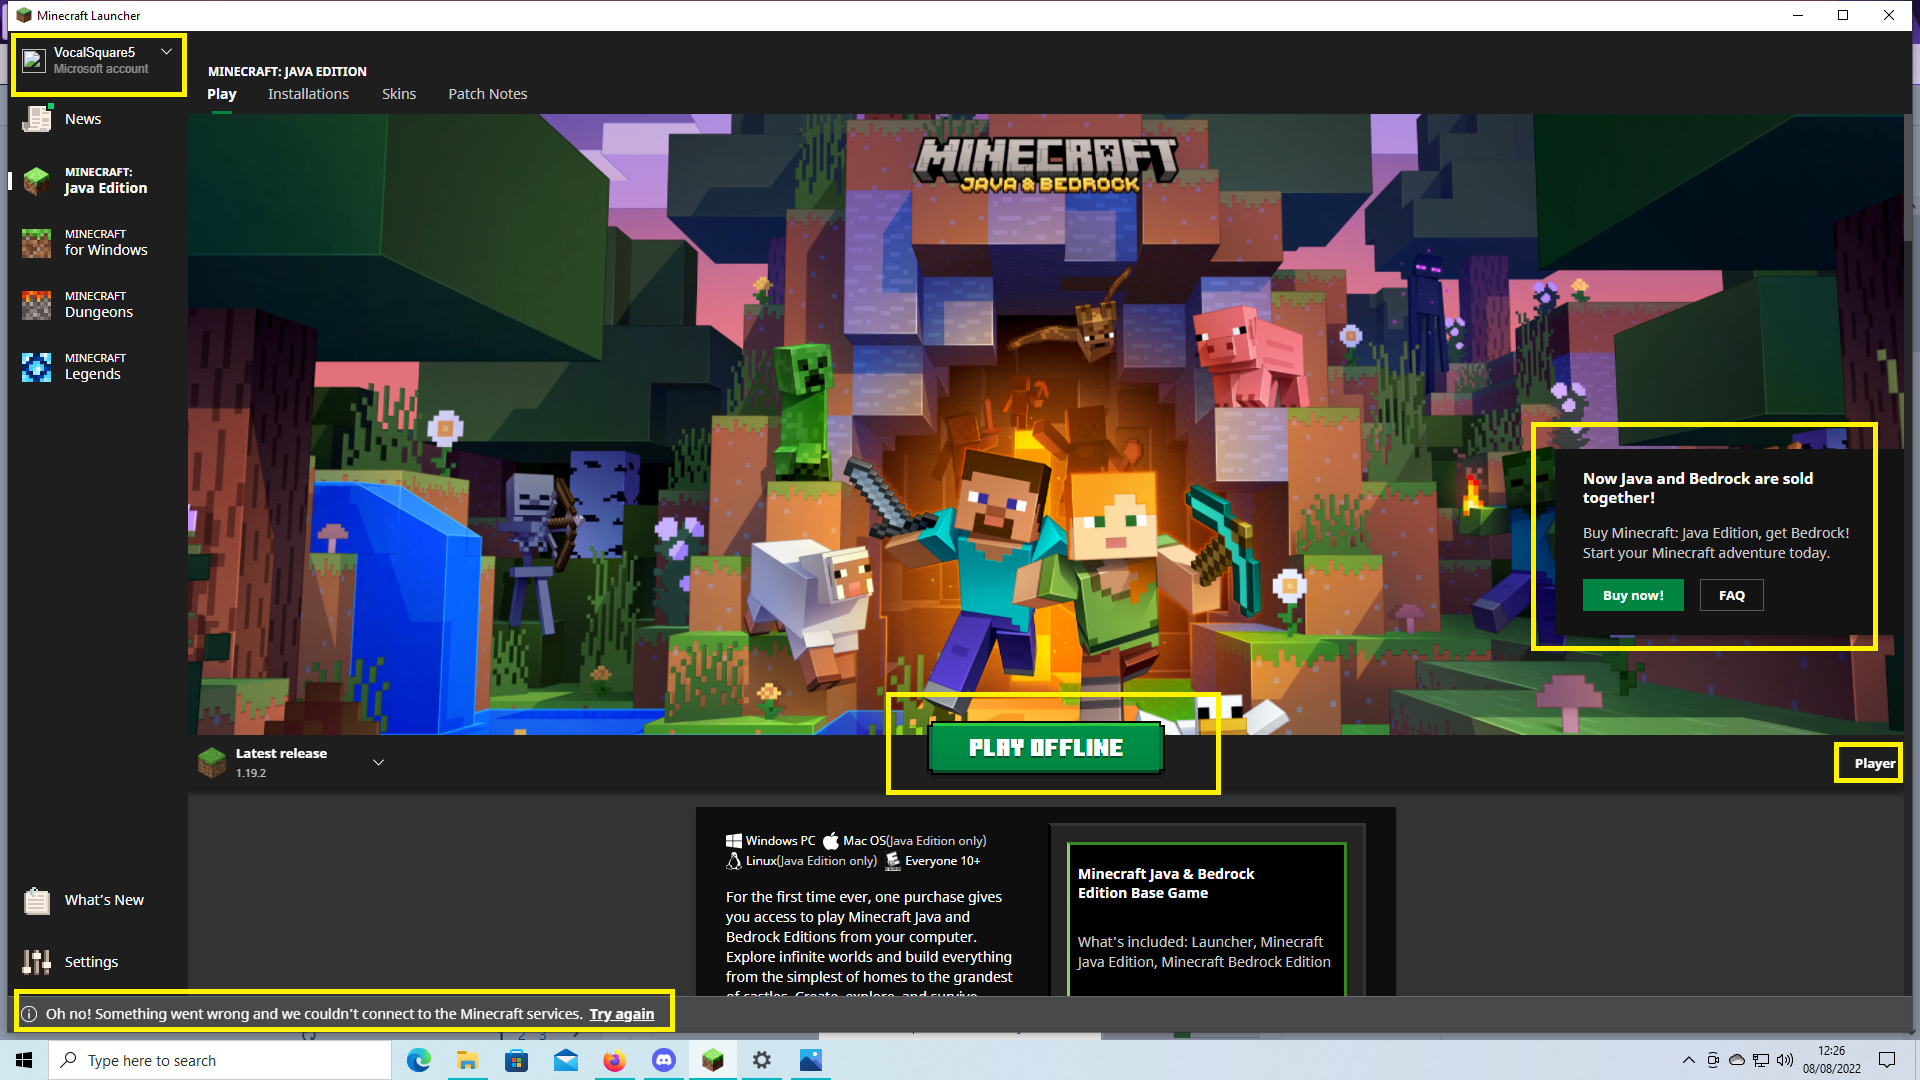This screenshot has height=1080, width=1920.
Task: Open the Skins tab
Action: coord(398,94)
